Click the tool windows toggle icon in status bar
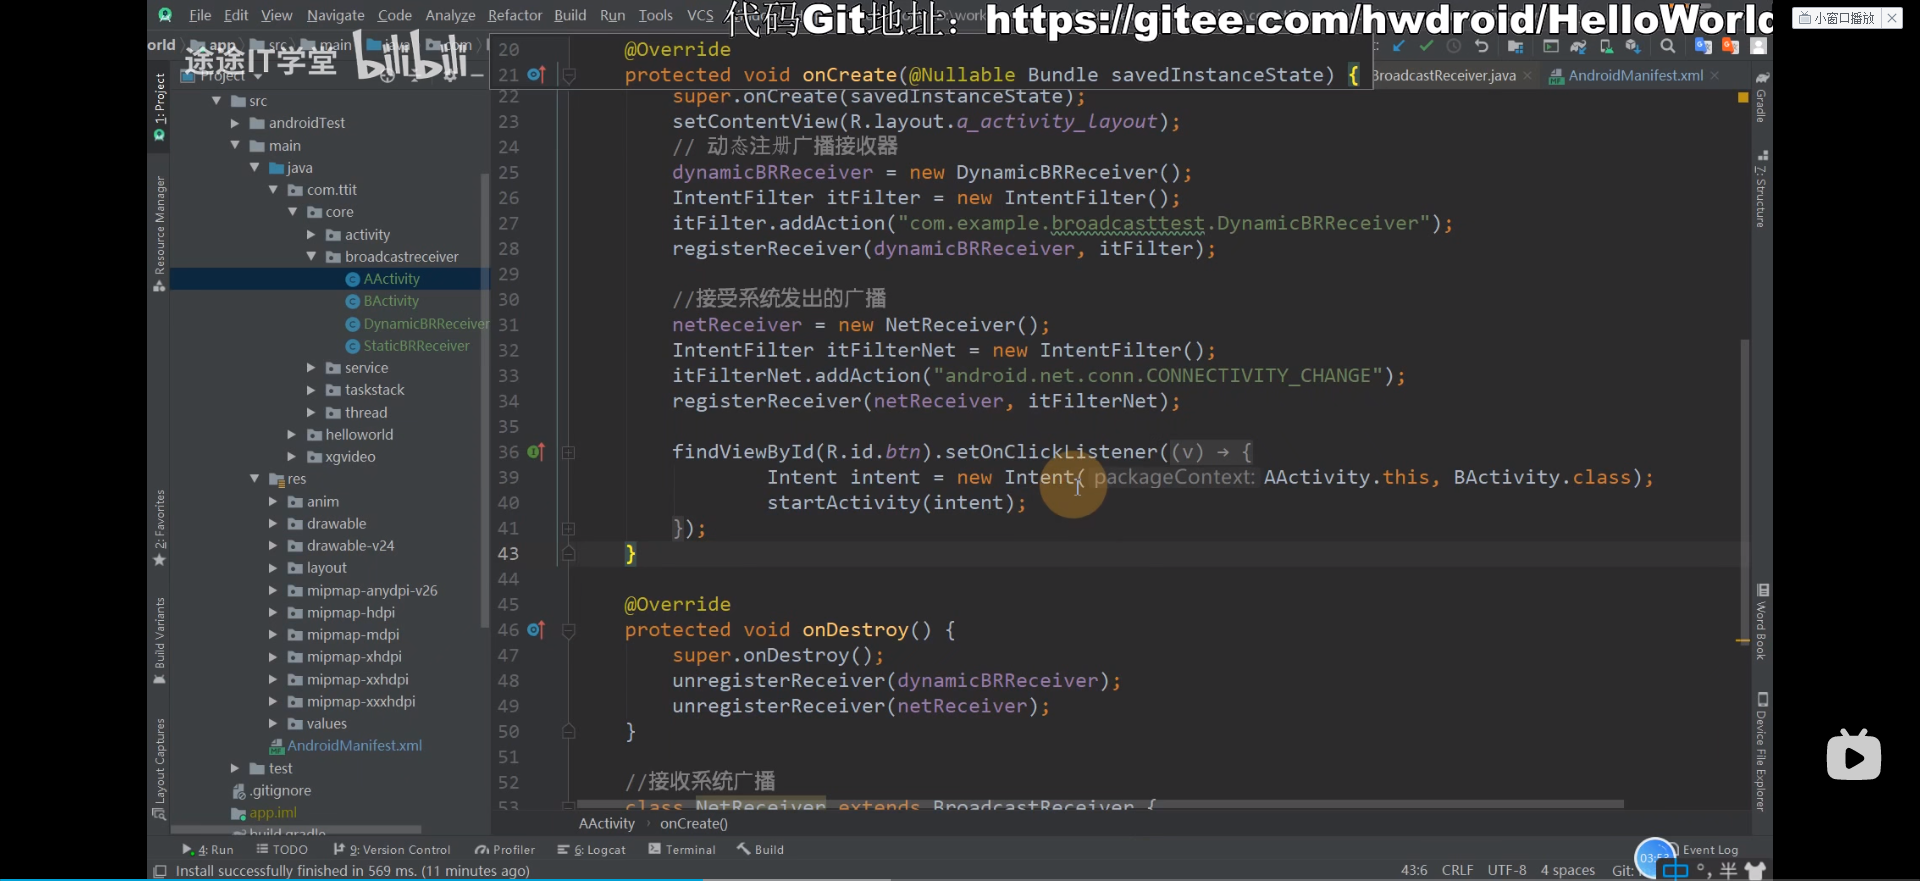1920x881 pixels. pos(160,871)
